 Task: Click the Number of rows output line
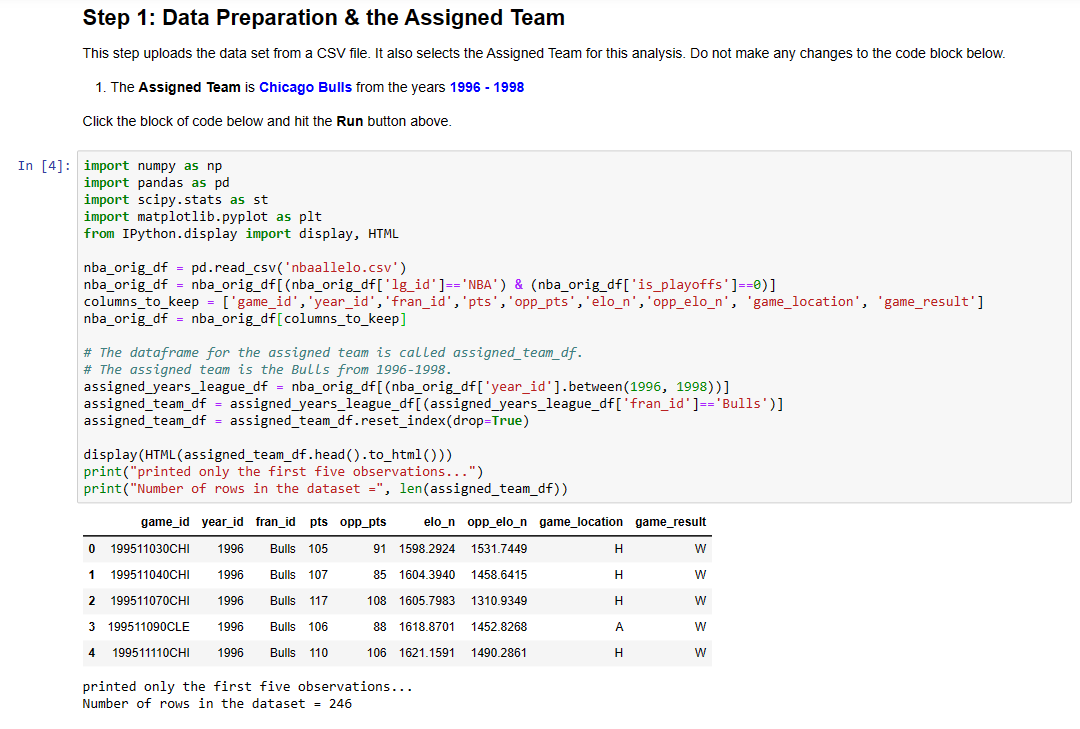tap(216, 703)
